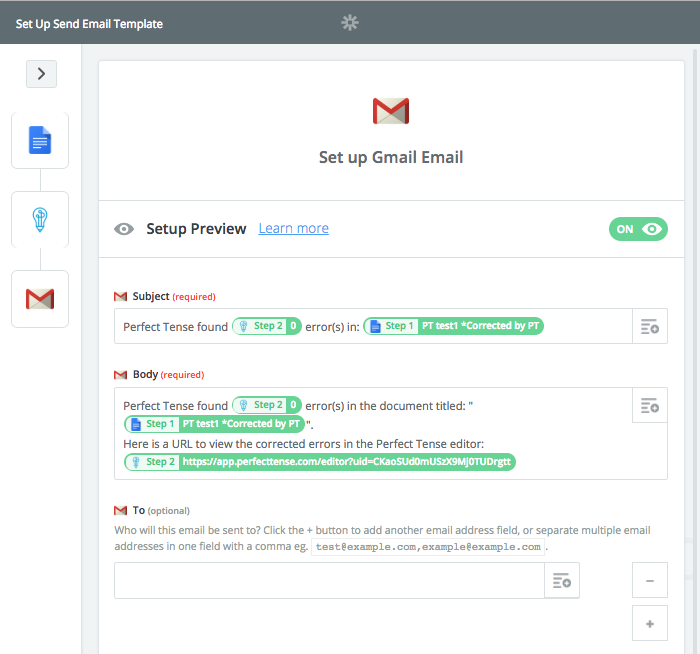Insert a field into Body
This screenshot has height=654, width=700.
click(650, 405)
